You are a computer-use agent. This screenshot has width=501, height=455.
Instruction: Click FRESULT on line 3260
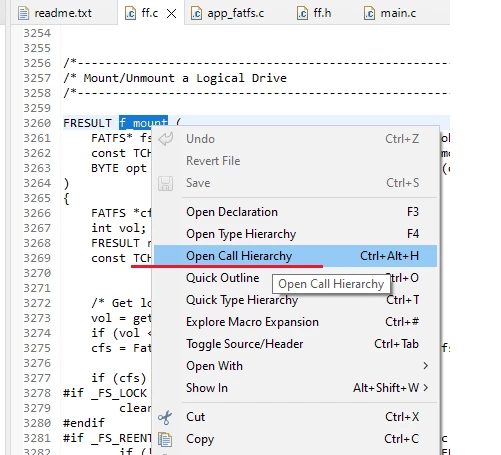tap(87, 123)
